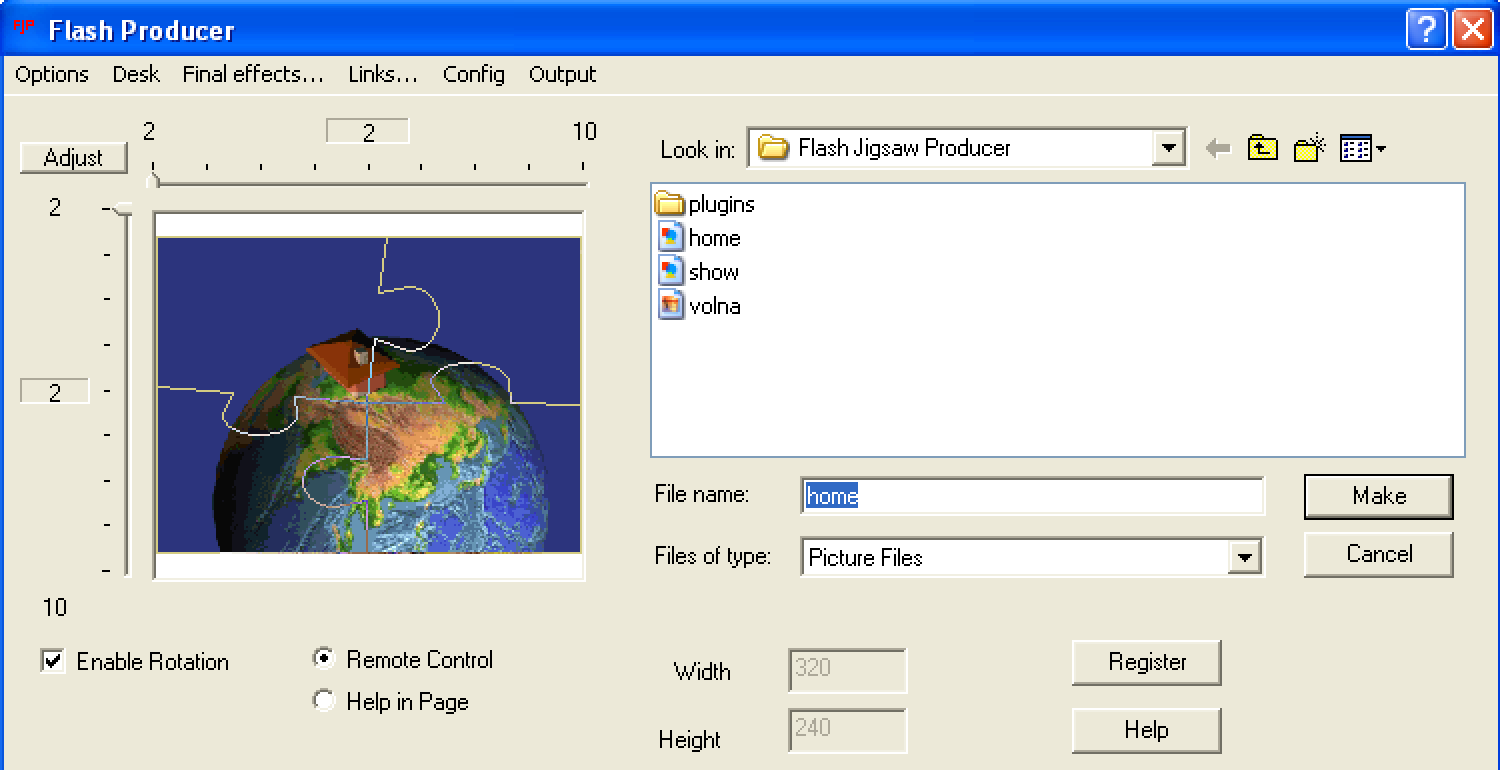
Task: Click in the File name field
Action: click(x=1033, y=496)
